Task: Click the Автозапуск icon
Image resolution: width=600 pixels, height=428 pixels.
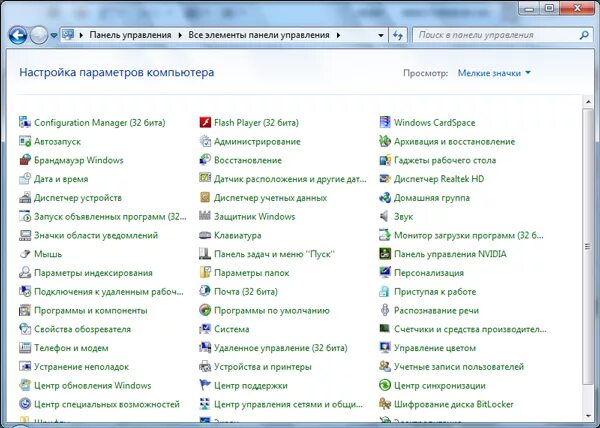Action: pyautogui.click(x=25, y=141)
